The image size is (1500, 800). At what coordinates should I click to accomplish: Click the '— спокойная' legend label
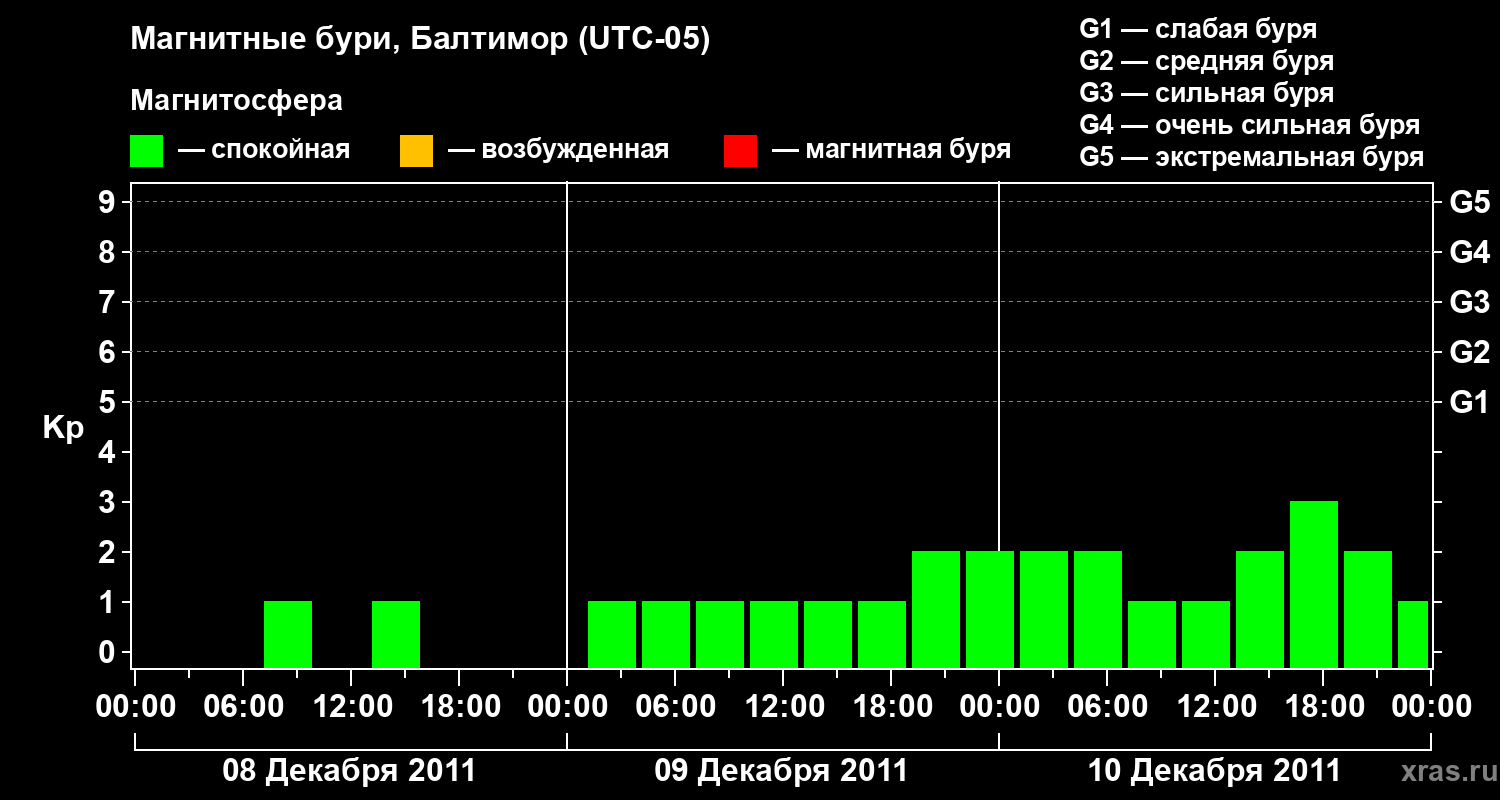point(264,150)
